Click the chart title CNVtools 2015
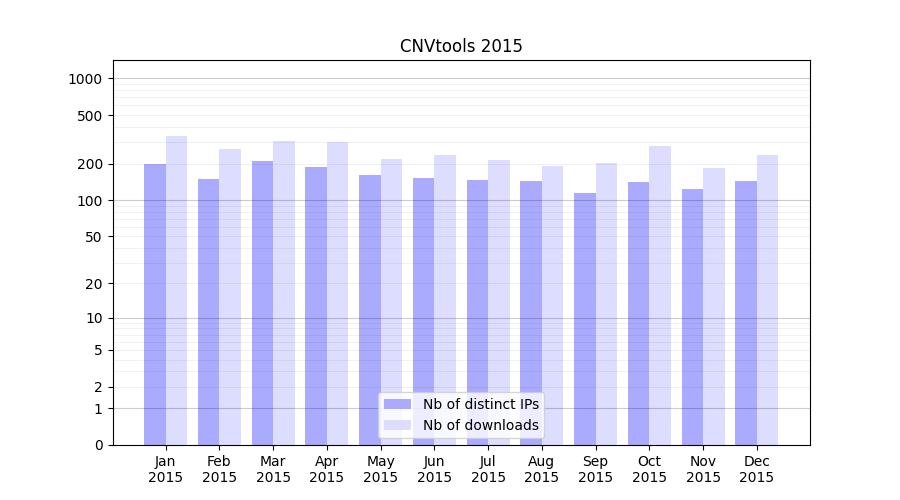The image size is (900, 500). pos(461,46)
